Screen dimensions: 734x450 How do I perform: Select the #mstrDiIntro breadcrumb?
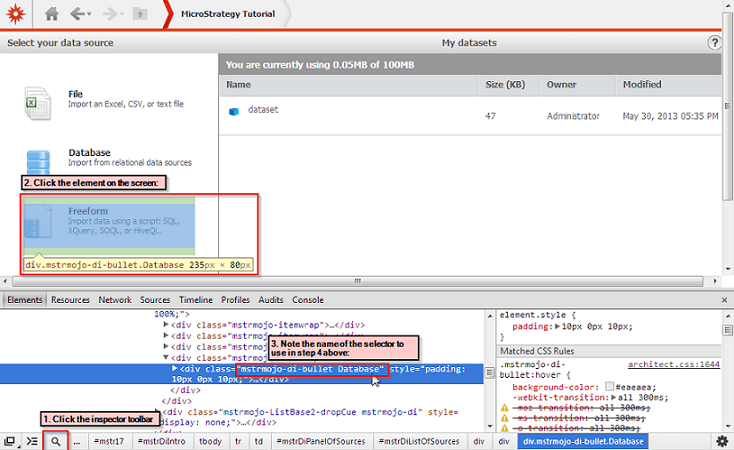161,442
